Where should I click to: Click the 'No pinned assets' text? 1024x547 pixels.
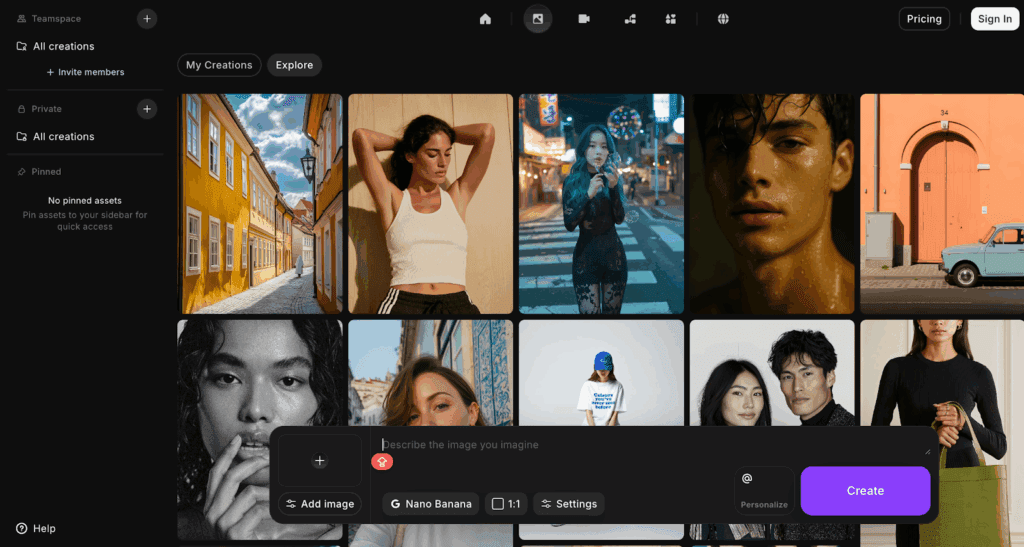85,201
